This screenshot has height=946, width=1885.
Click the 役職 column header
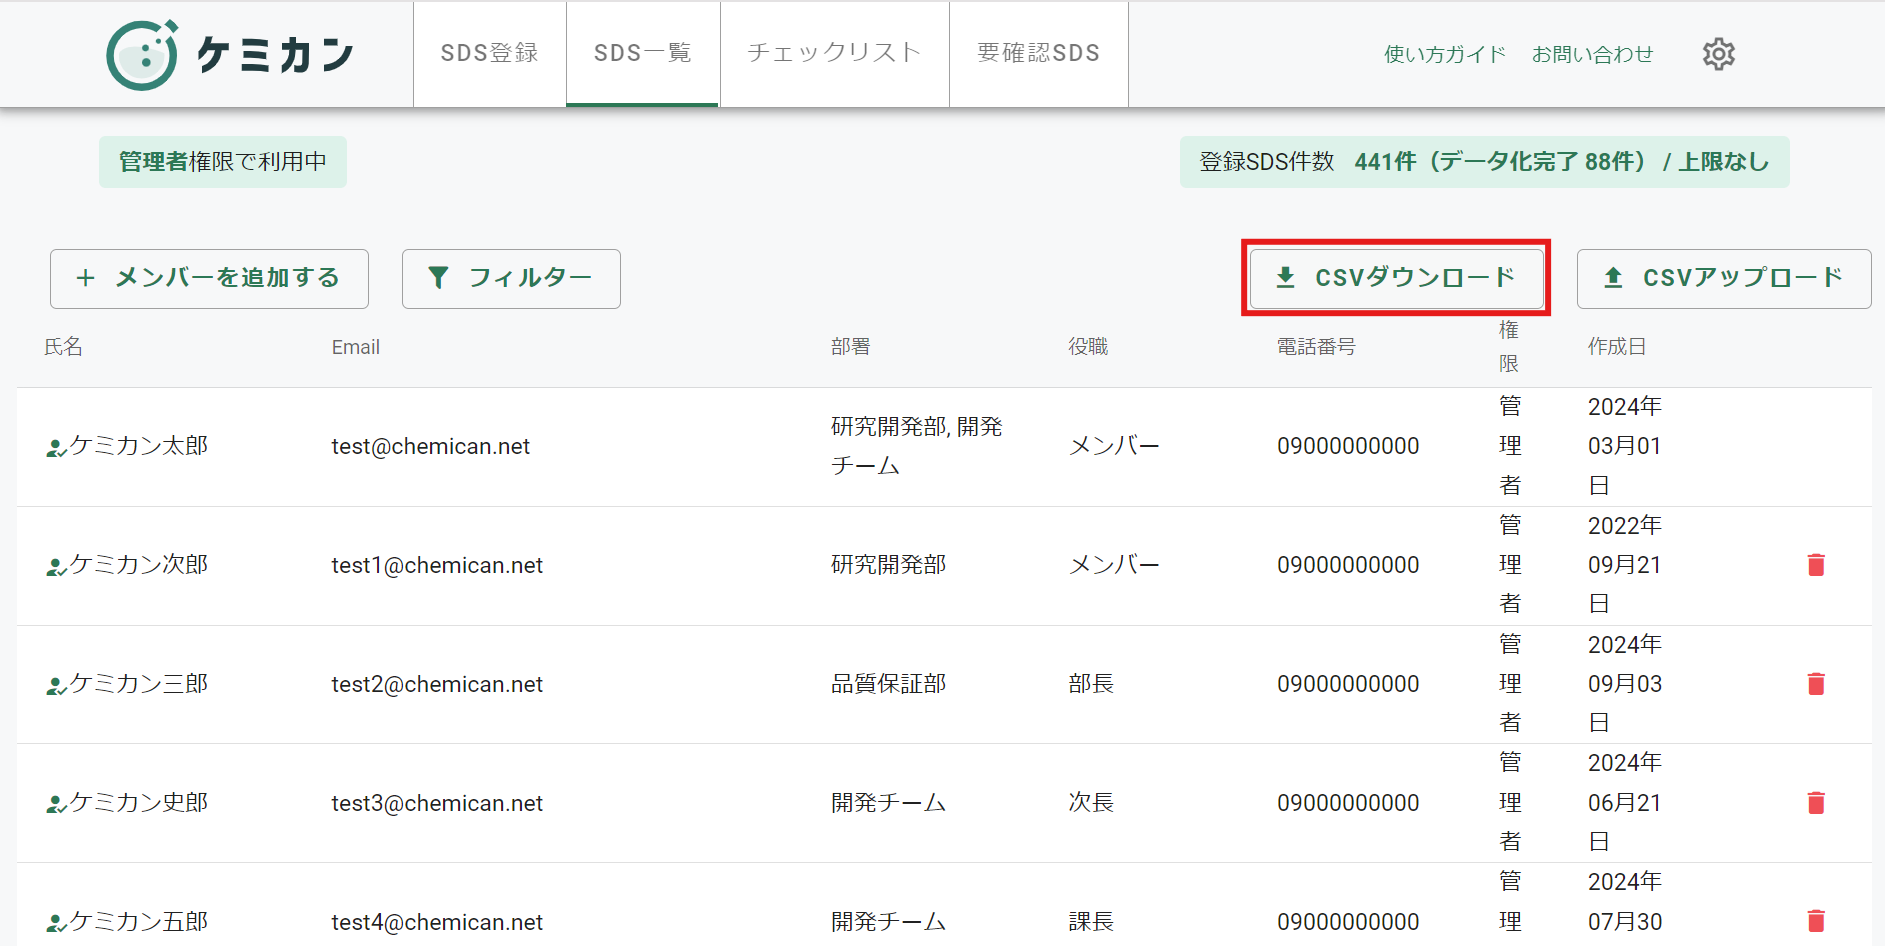point(1088,347)
